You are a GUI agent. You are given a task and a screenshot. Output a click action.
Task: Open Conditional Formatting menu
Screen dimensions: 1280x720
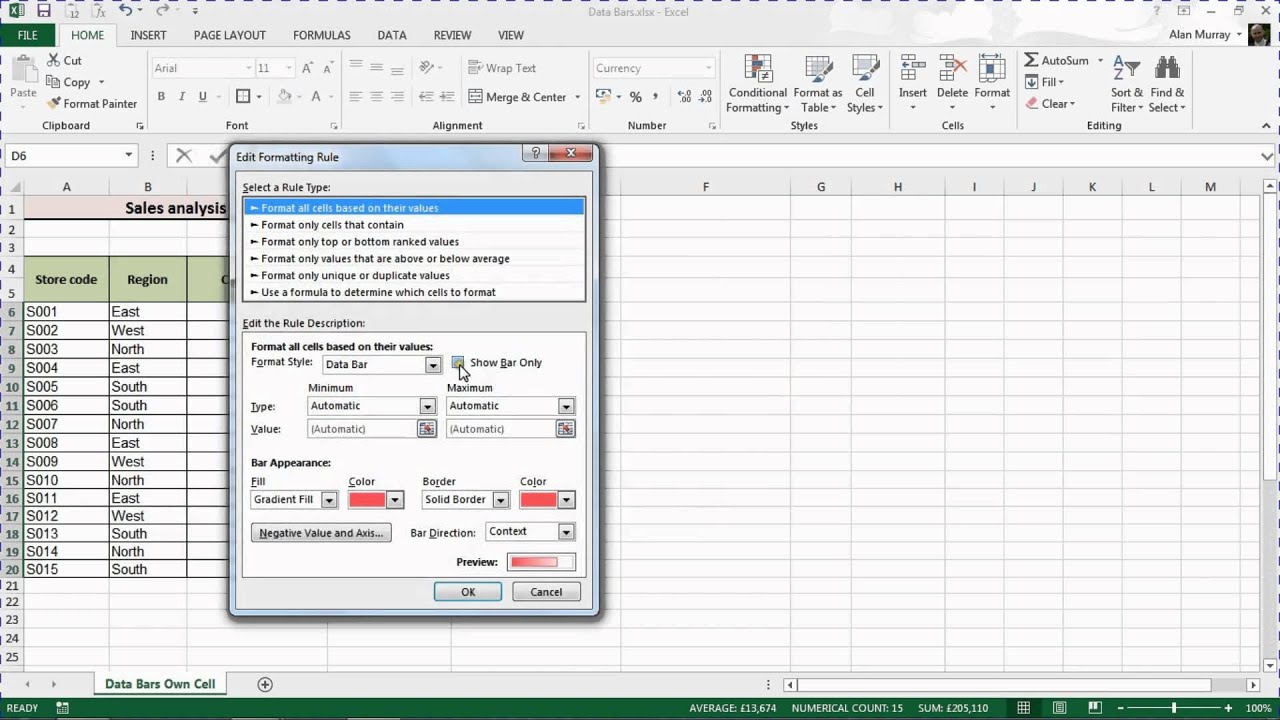tap(757, 84)
